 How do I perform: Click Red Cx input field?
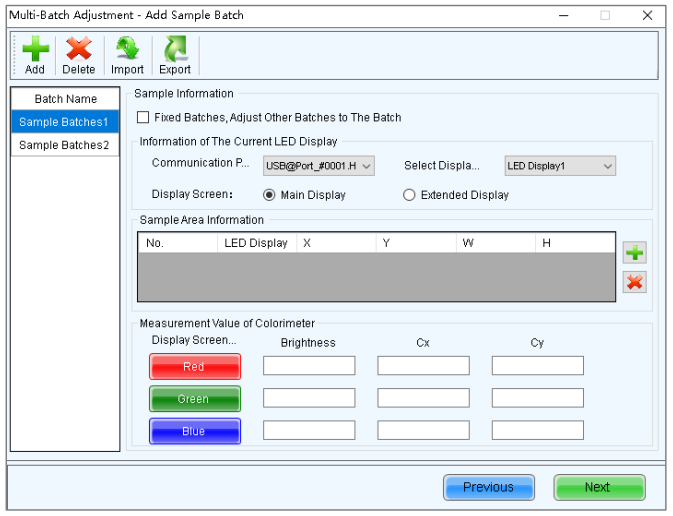tap(423, 365)
